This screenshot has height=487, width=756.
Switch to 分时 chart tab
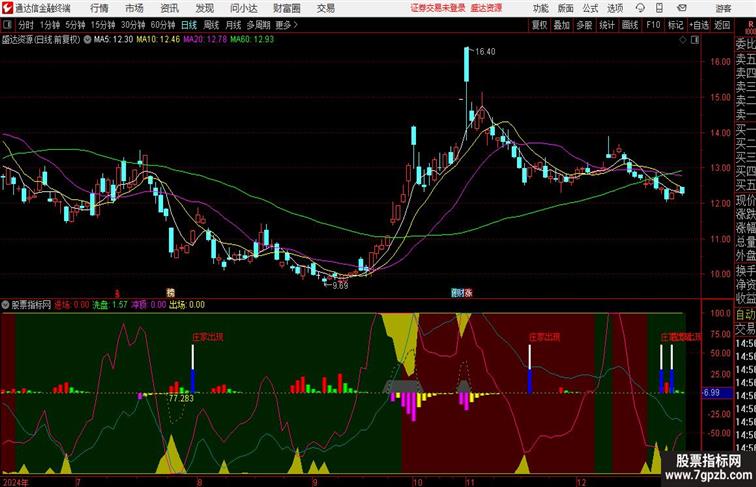(x=26, y=25)
